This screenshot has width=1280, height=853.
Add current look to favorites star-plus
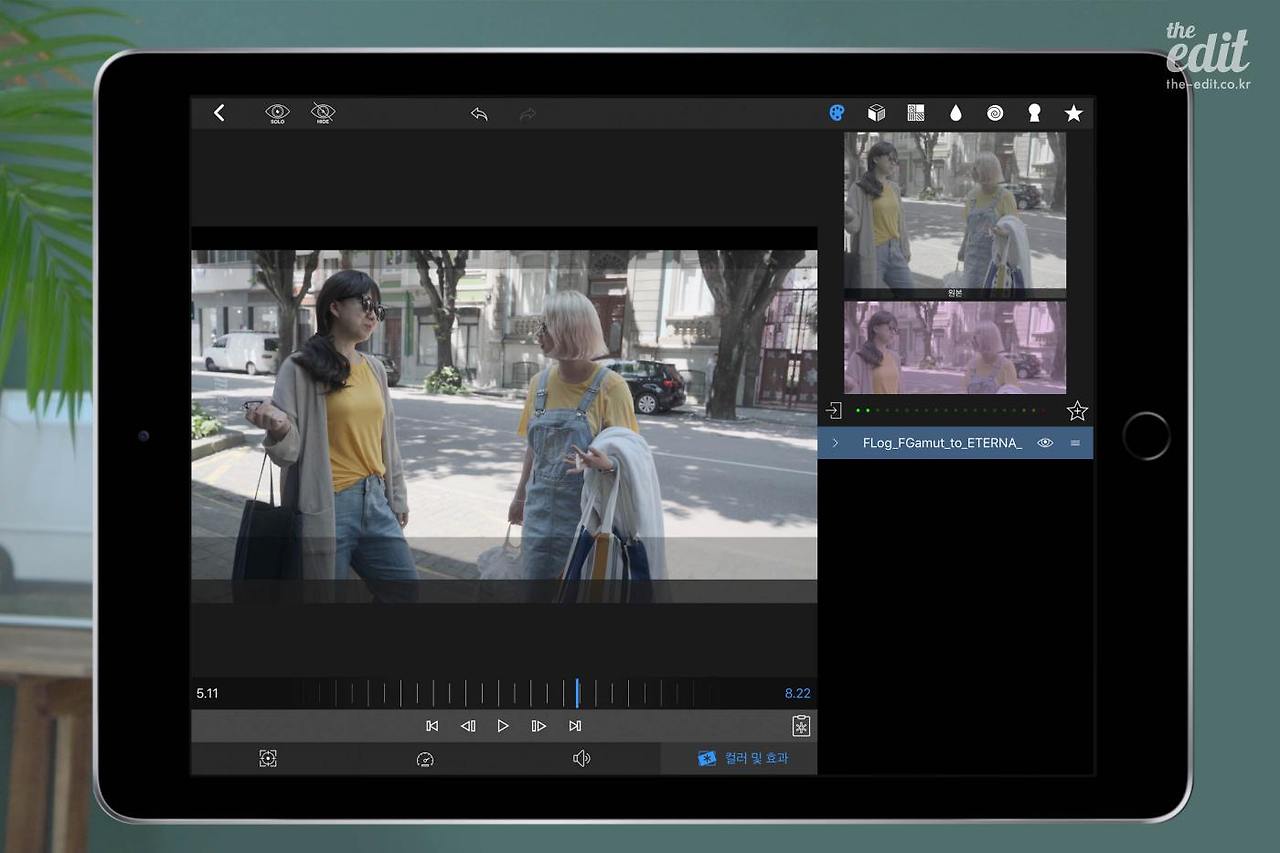click(x=1076, y=410)
